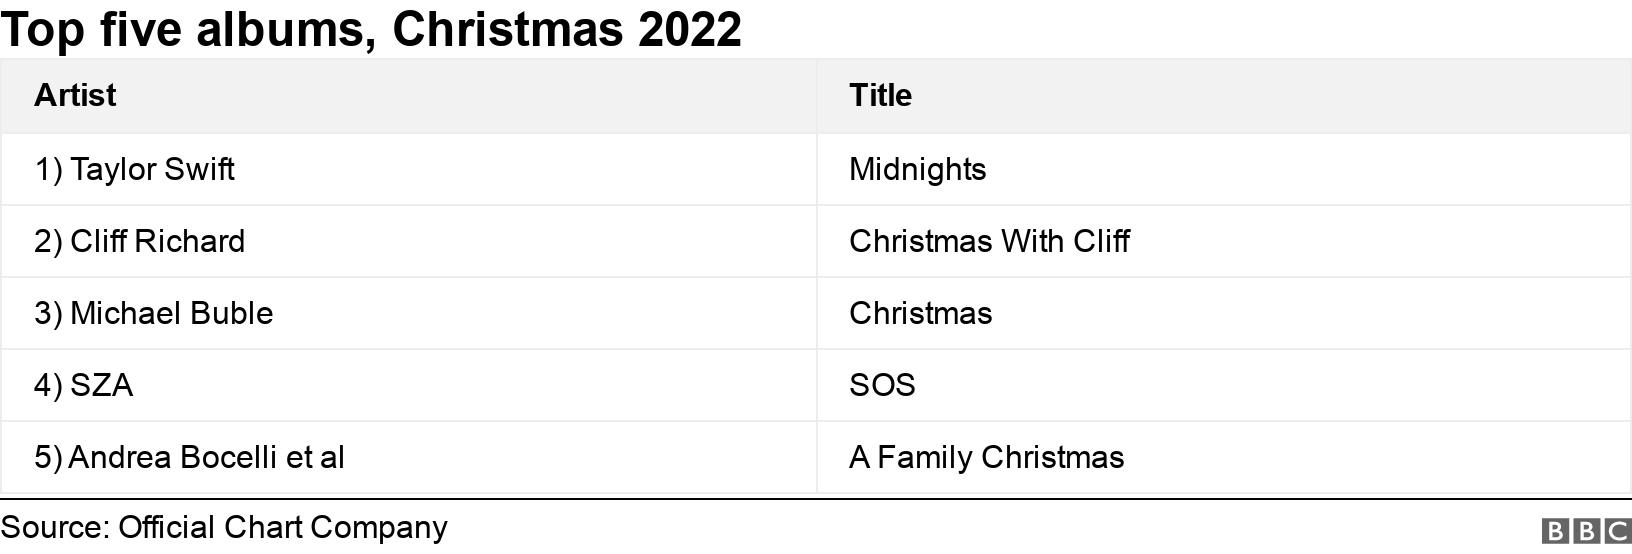The height and width of the screenshot is (554, 1632).
Task: Click the 'Top five albums, Christmas 2022' heading
Action: click(370, 29)
